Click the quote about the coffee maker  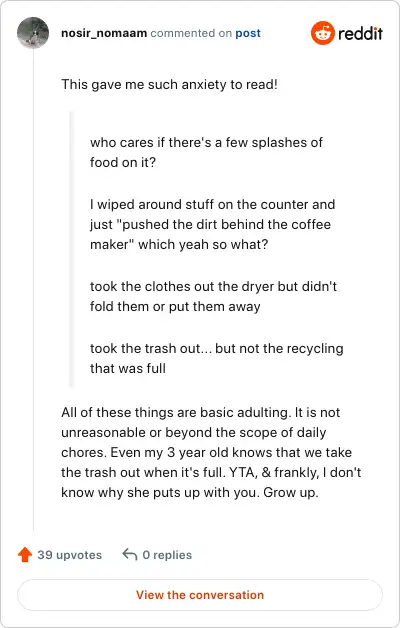213,224
